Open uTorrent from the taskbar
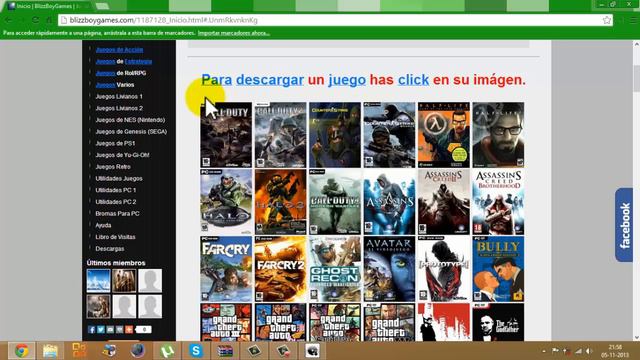640x360 pixels. click(167, 351)
